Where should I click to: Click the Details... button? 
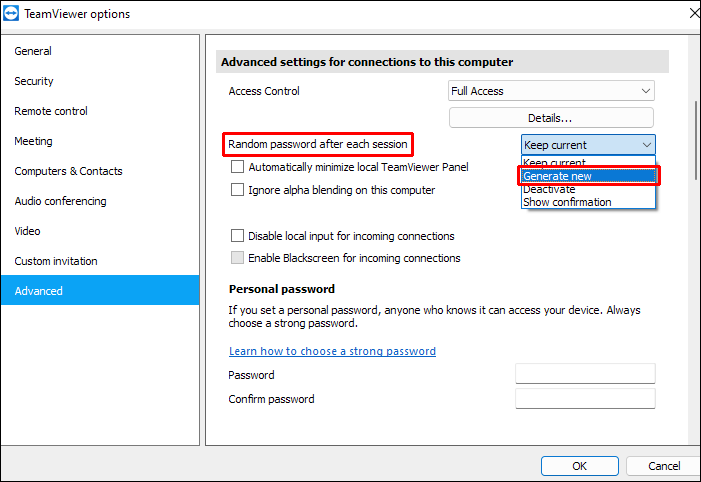[551, 118]
